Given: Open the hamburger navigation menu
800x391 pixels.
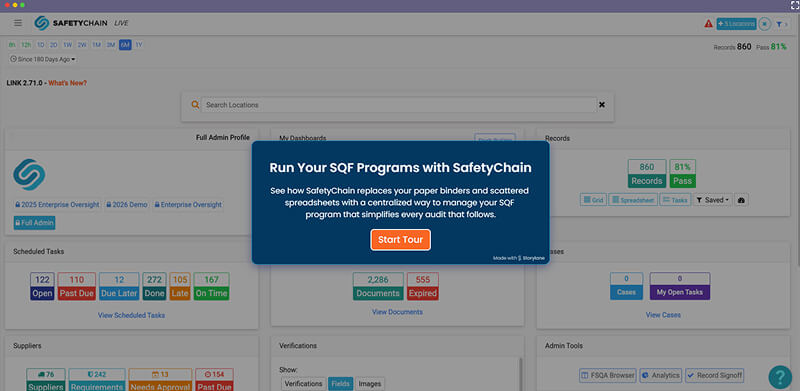Looking at the screenshot, I should tap(18, 23).
